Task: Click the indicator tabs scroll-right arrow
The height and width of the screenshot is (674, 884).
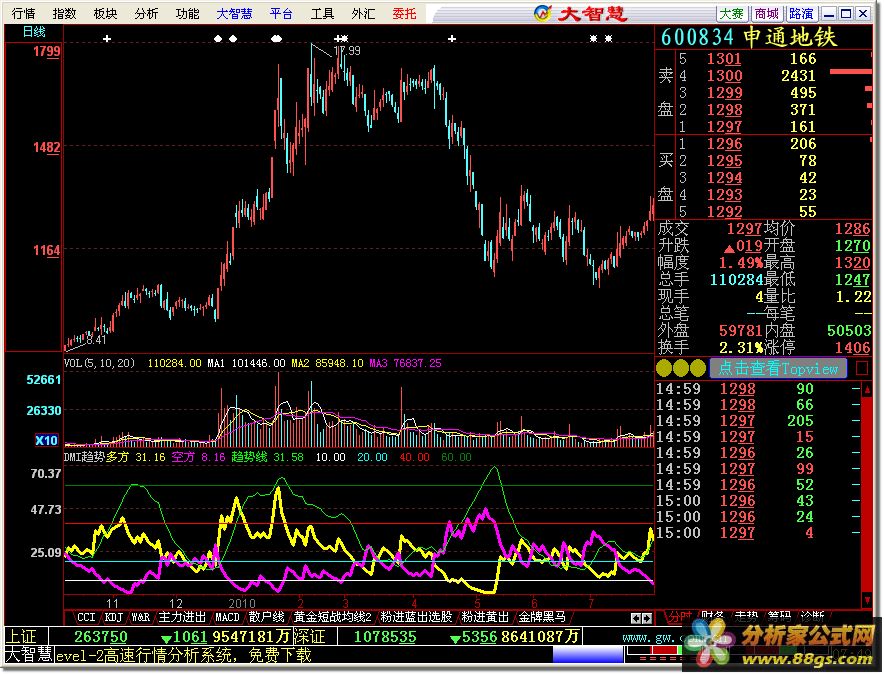Action: (646, 618)
